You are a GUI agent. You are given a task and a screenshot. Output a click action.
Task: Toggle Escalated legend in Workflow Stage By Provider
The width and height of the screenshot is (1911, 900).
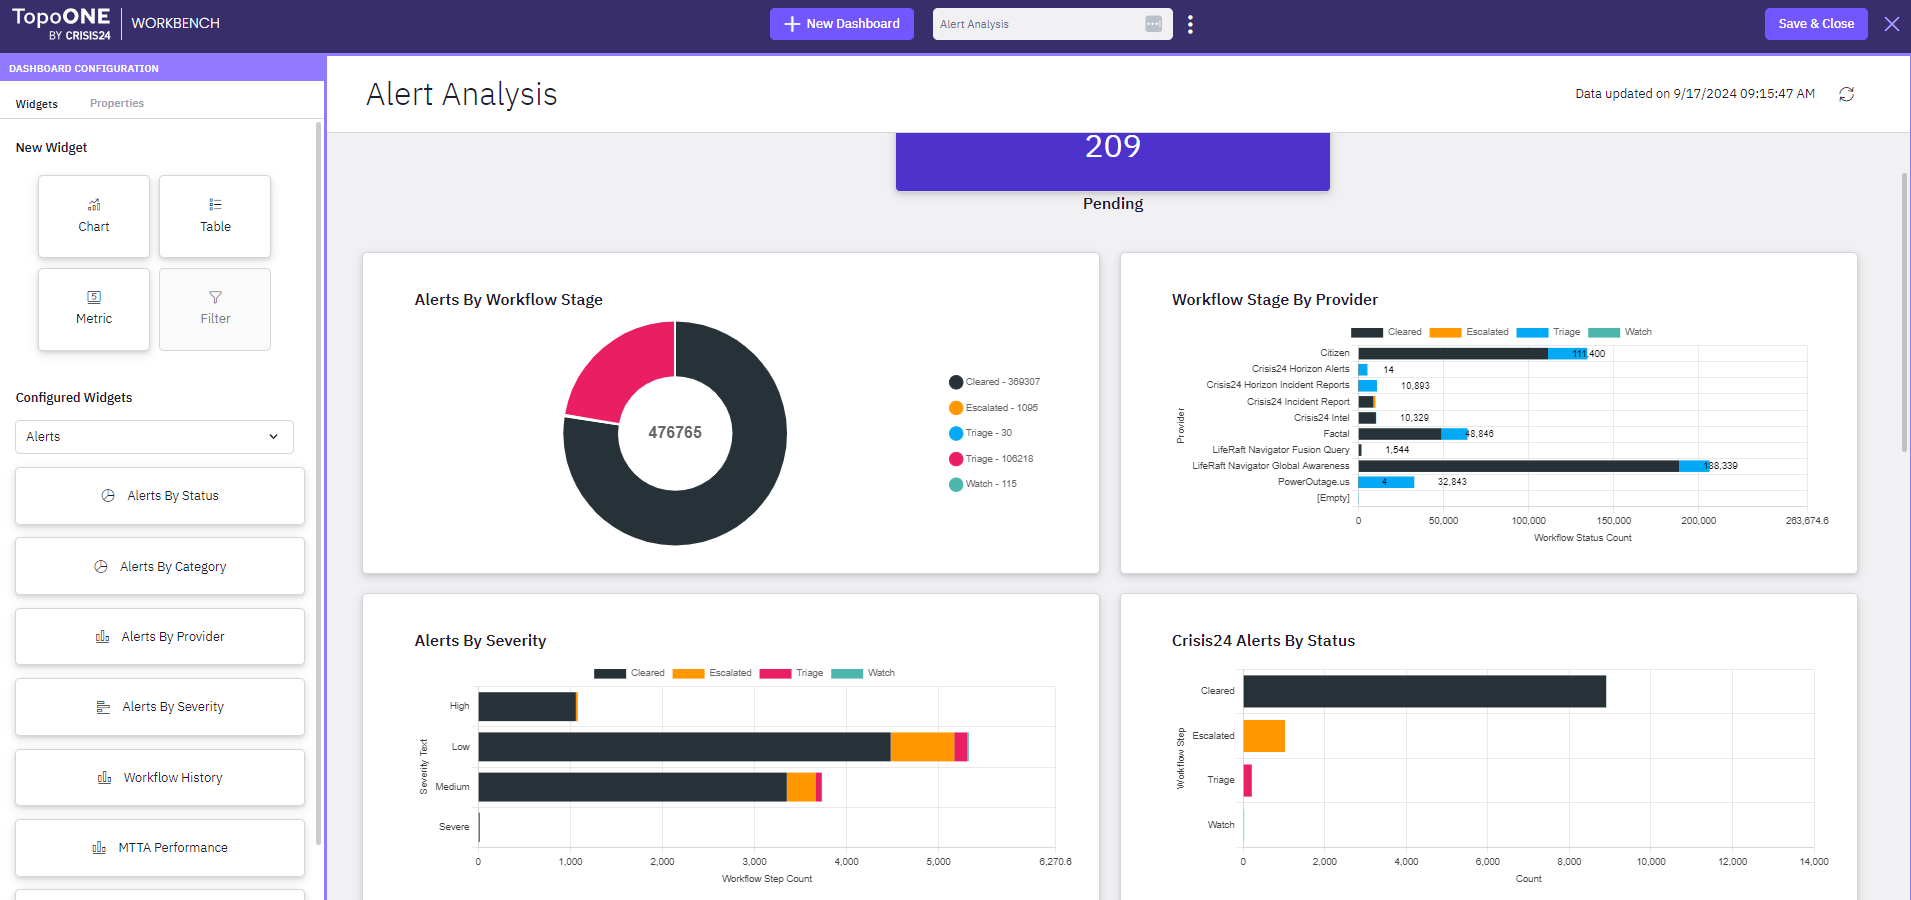pyautogui.click(x=1469, y=332)
